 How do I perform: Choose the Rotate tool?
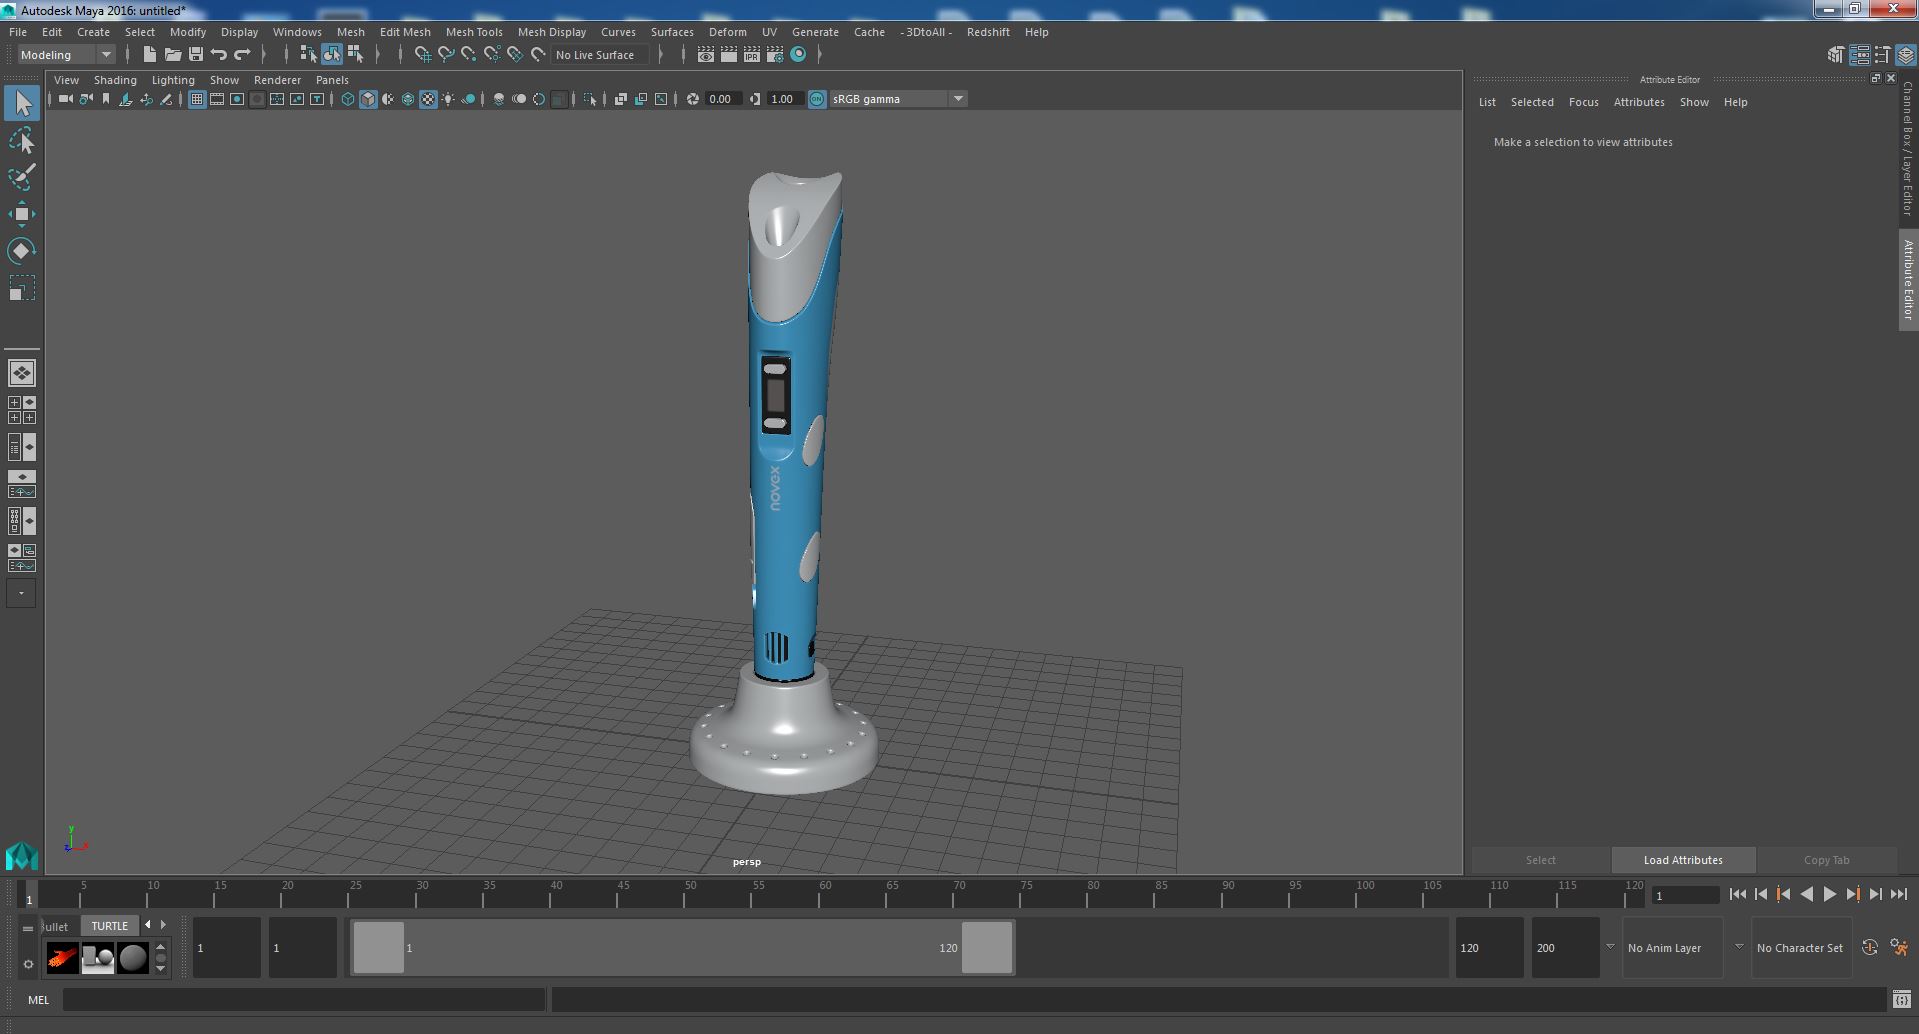(x=22, y=250)
